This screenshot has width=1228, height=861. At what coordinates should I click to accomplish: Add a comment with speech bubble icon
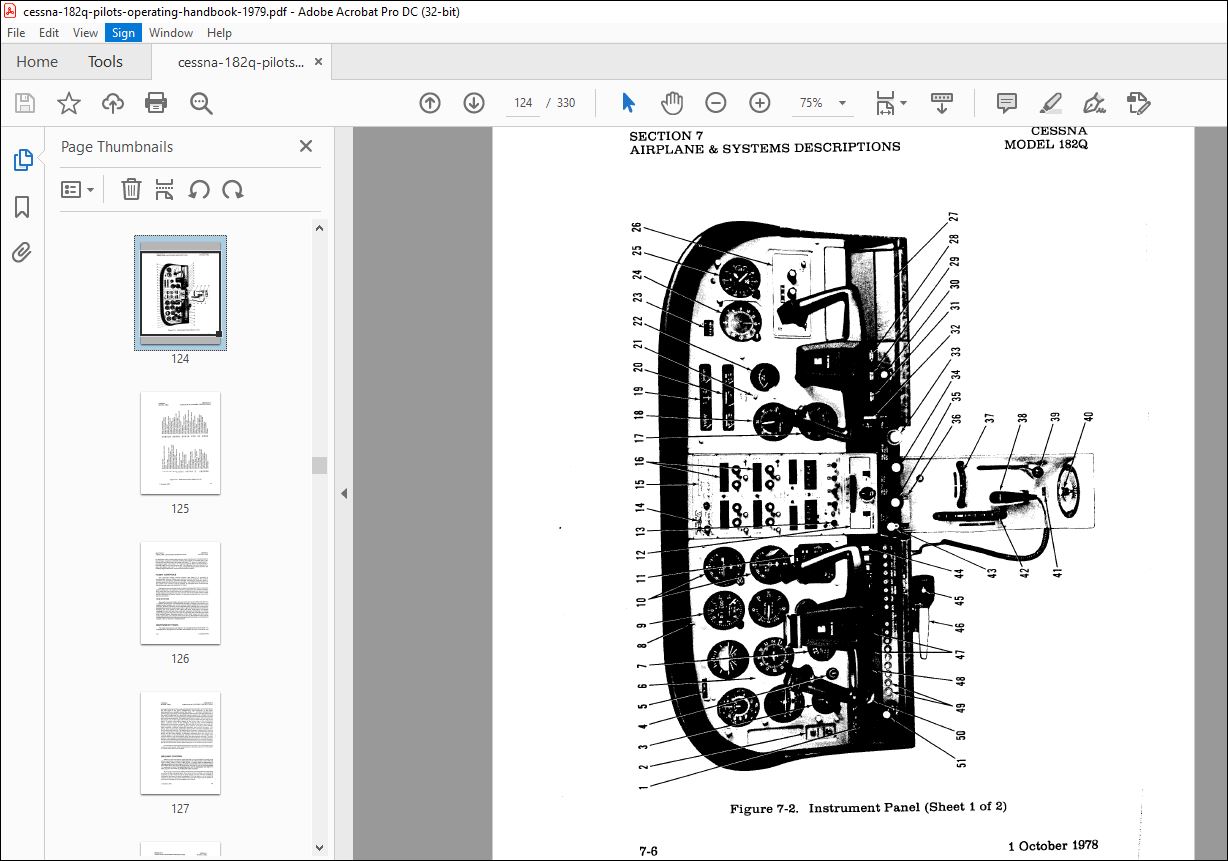click(1007, 103)
